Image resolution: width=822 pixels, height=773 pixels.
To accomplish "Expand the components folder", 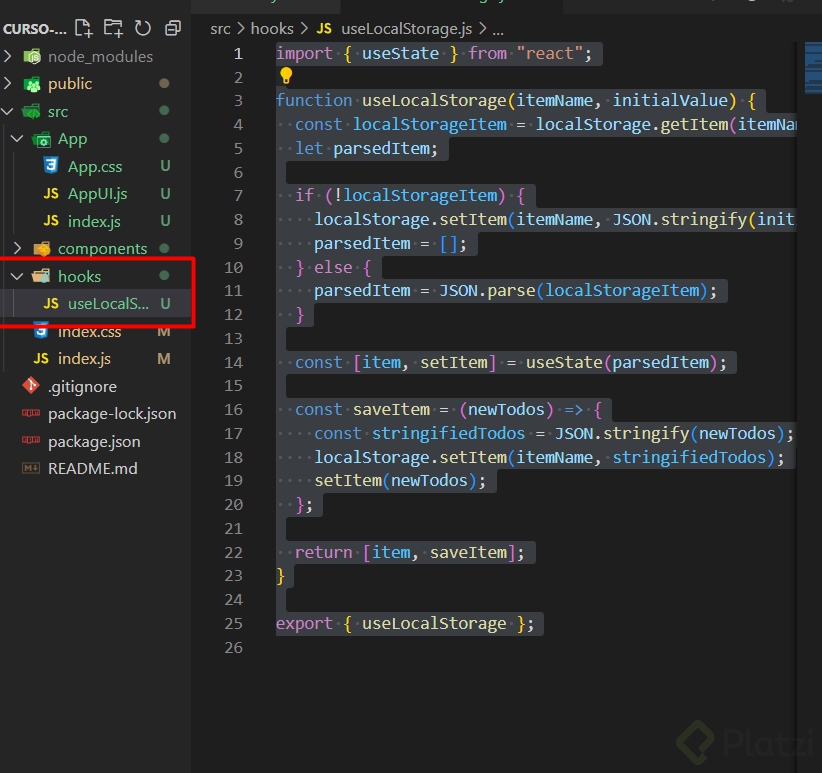I will click(x=19, y=248).
